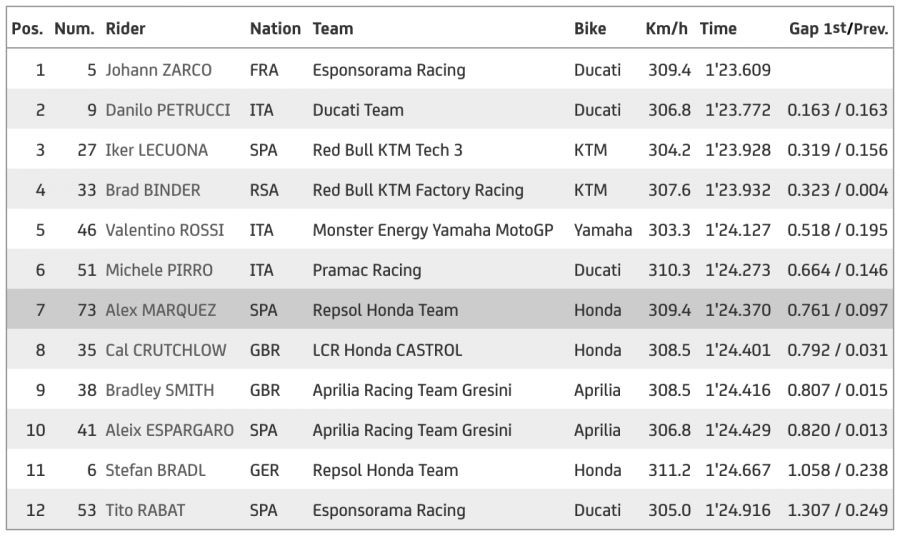The image size is (900, 536).
Task: Click the Nation column header
Action: click(x=275, y=29)
